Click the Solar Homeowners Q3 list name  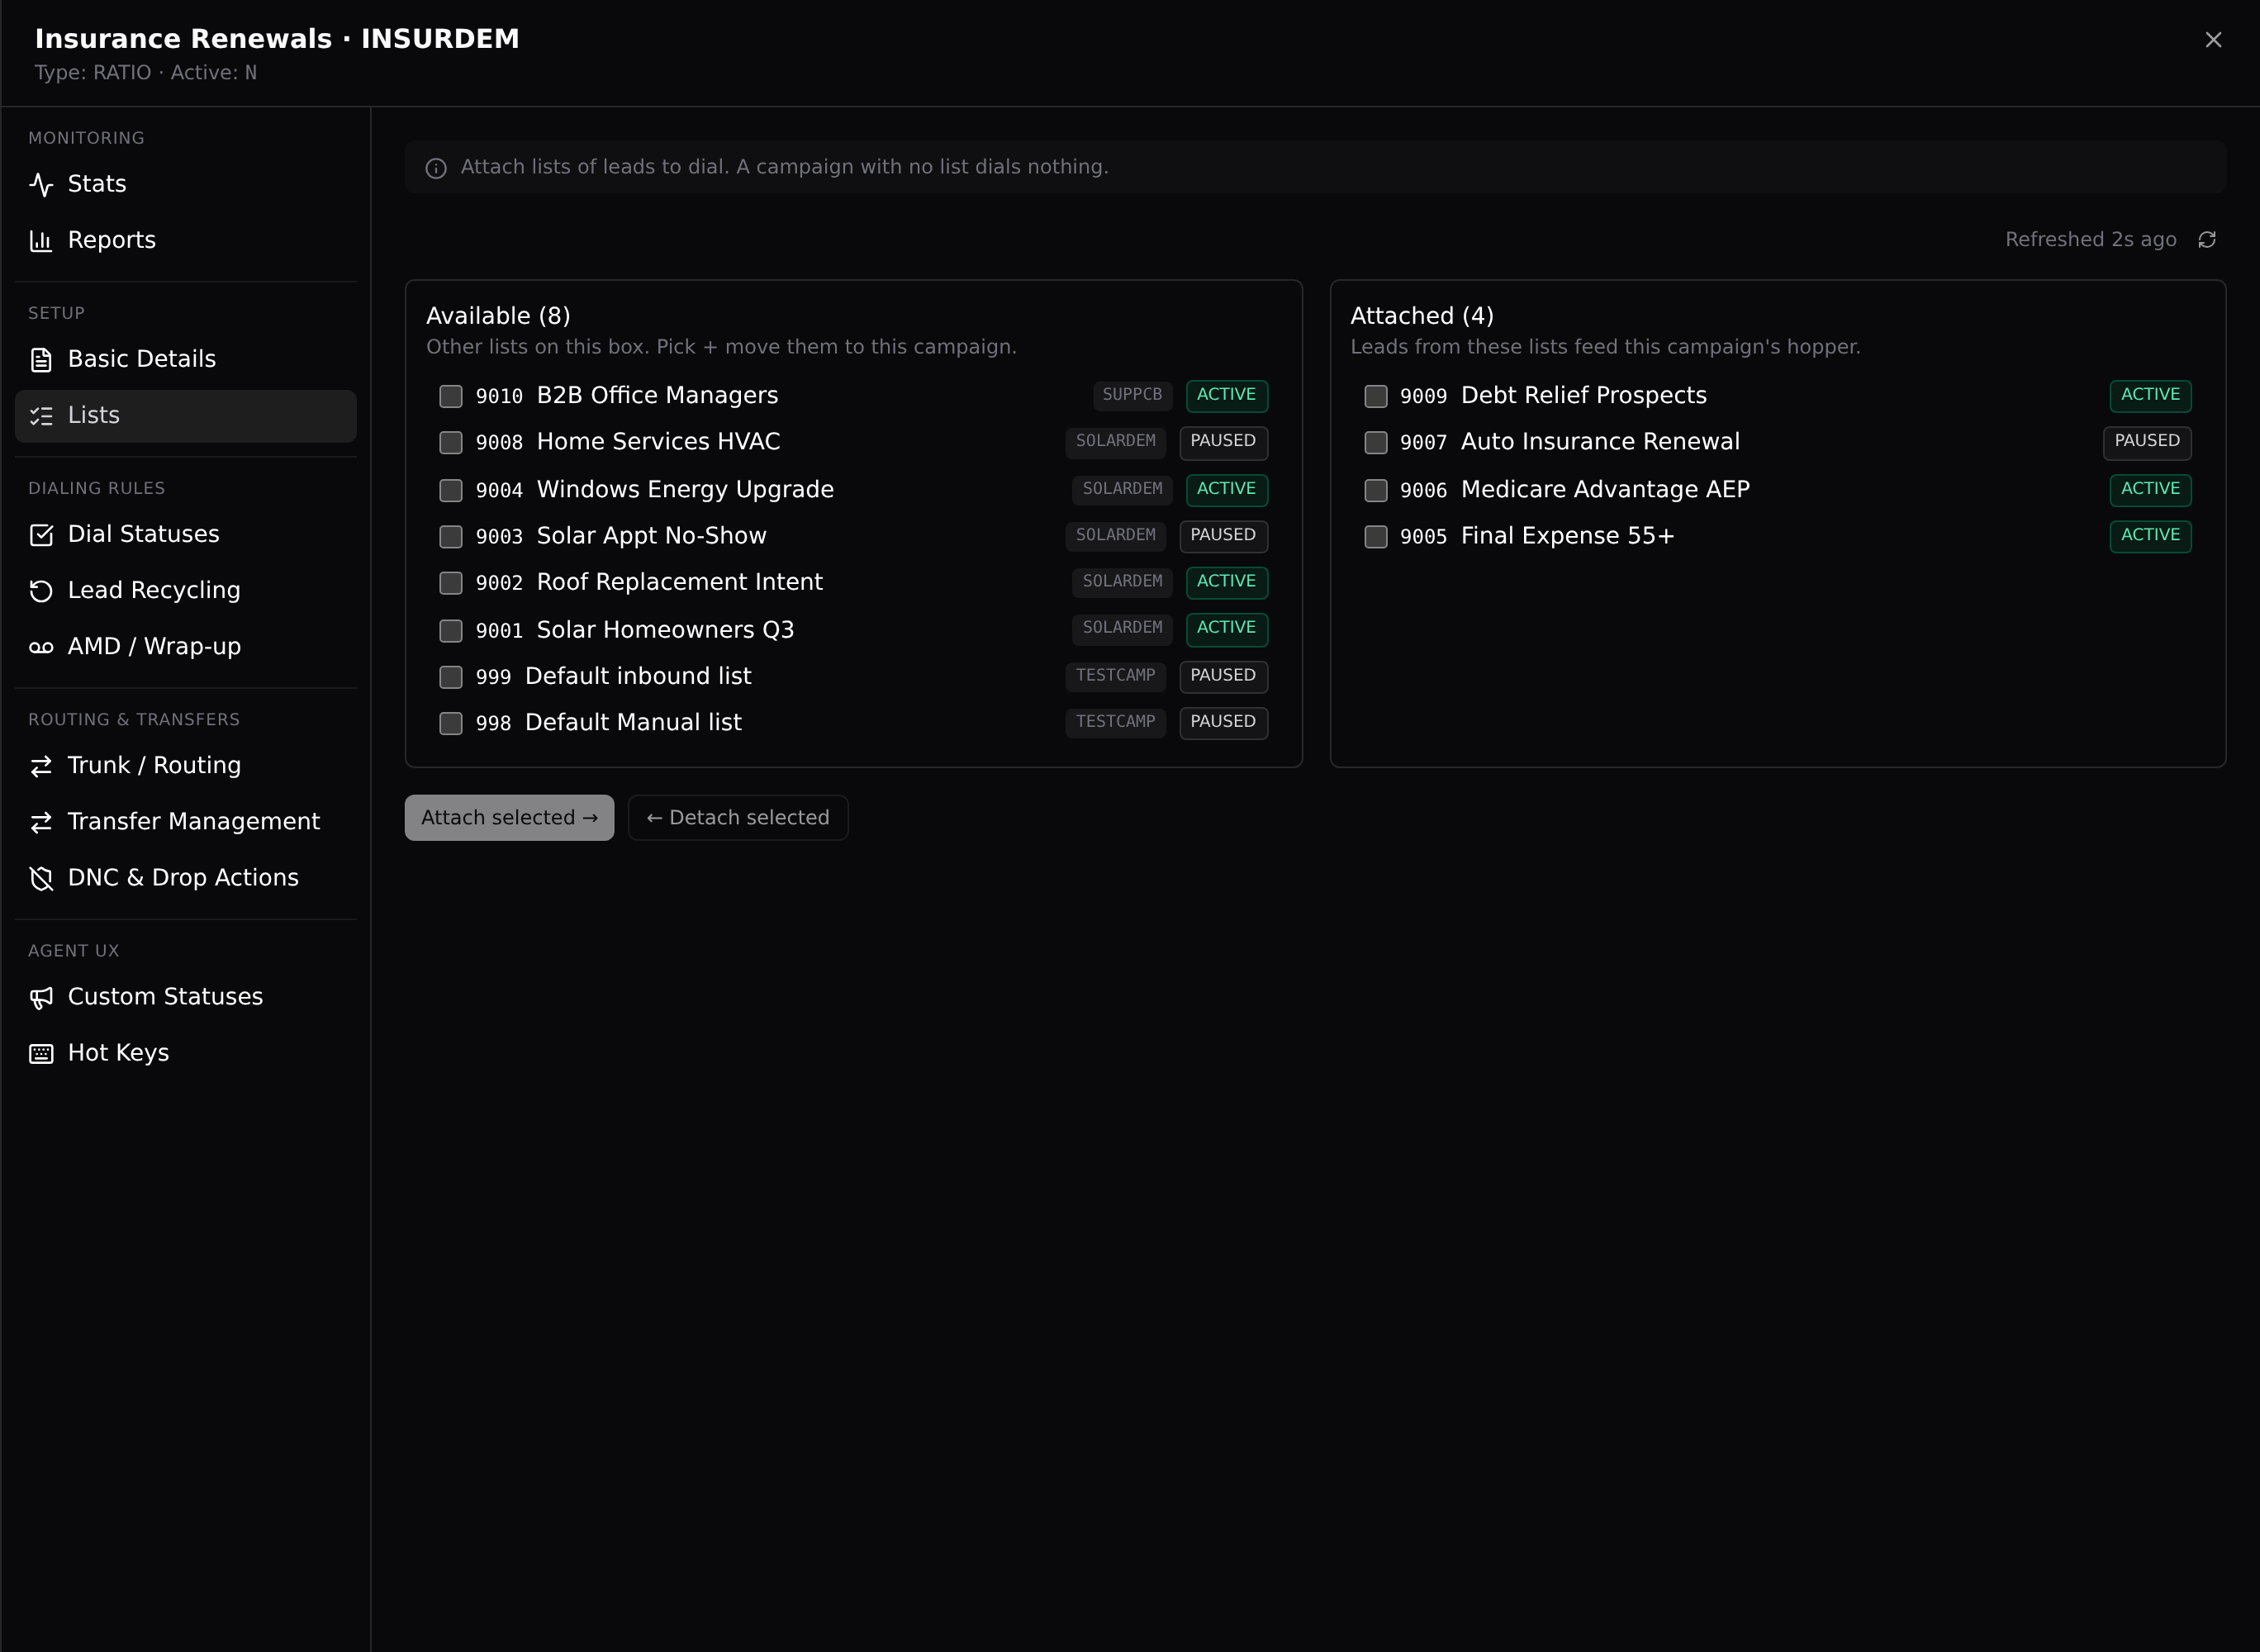click(665, 630)
